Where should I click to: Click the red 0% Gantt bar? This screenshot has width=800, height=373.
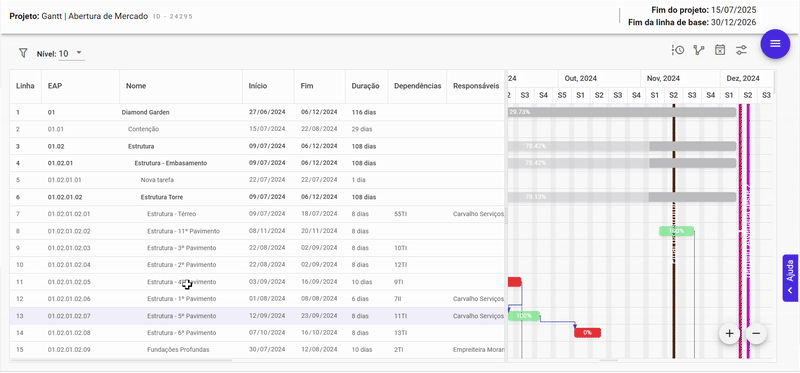click(588, 333)
